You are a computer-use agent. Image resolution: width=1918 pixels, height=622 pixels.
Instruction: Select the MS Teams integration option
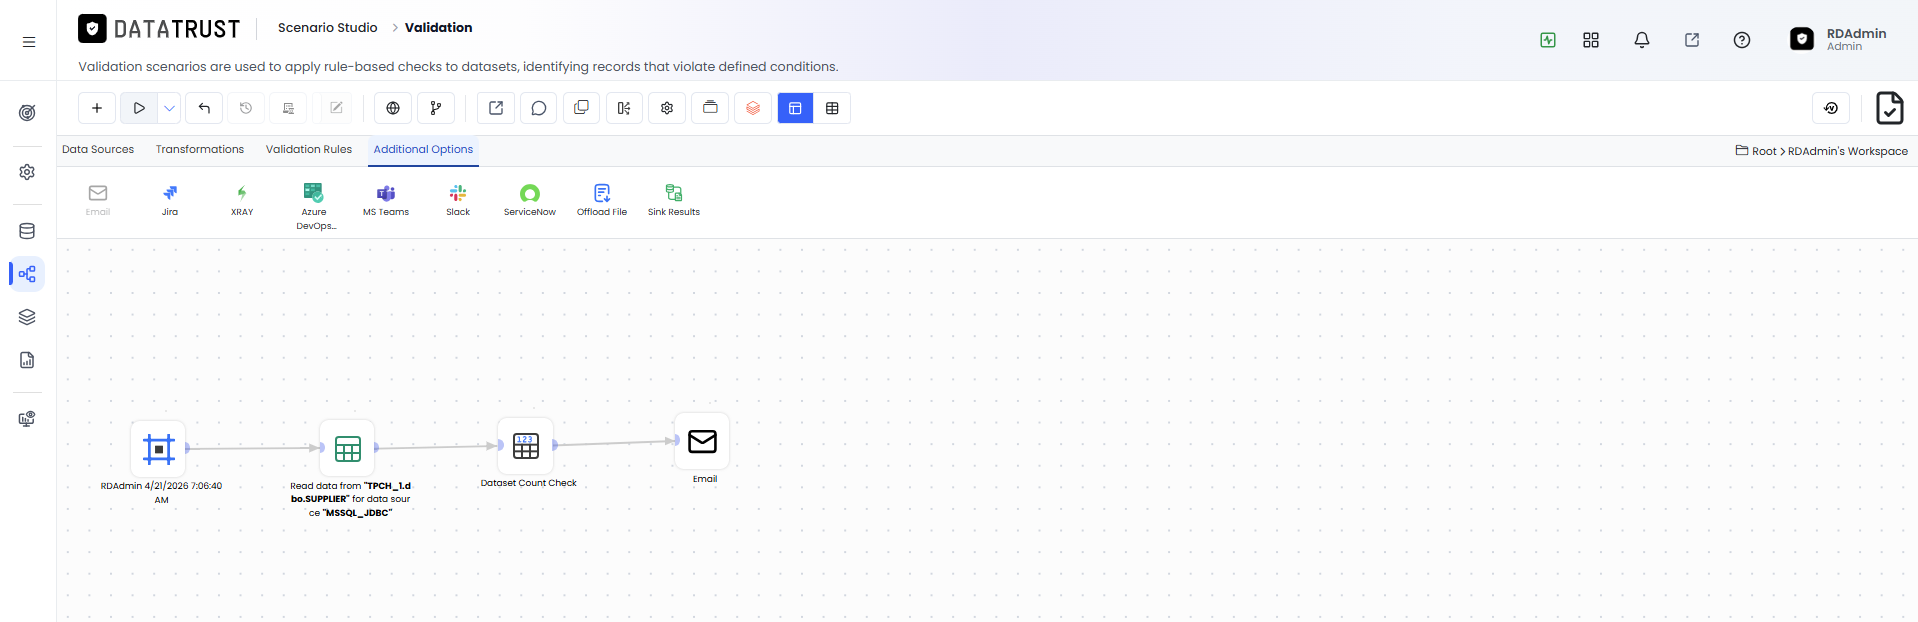click(x=386, y=200)
